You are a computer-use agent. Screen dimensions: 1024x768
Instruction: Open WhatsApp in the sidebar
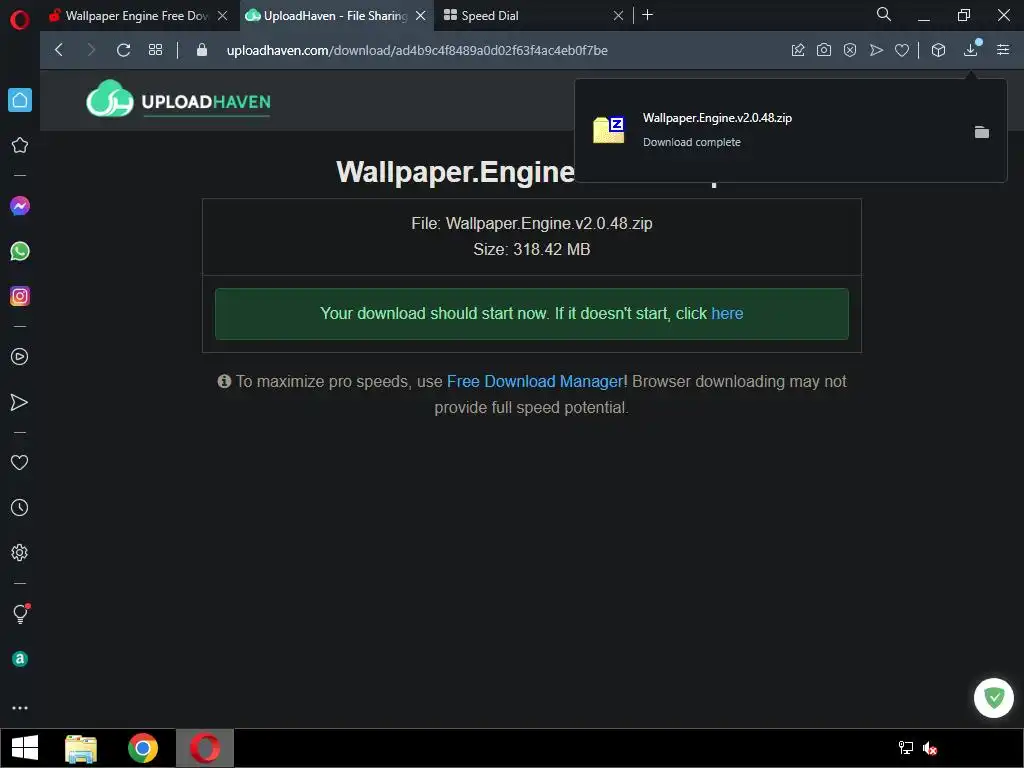(20, 251)
